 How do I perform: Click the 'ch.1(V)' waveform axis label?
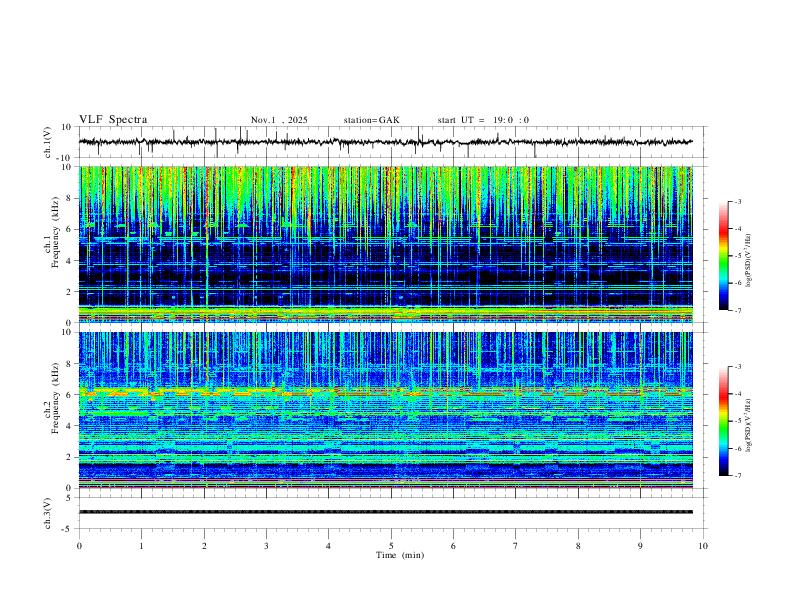click(48, 142)
